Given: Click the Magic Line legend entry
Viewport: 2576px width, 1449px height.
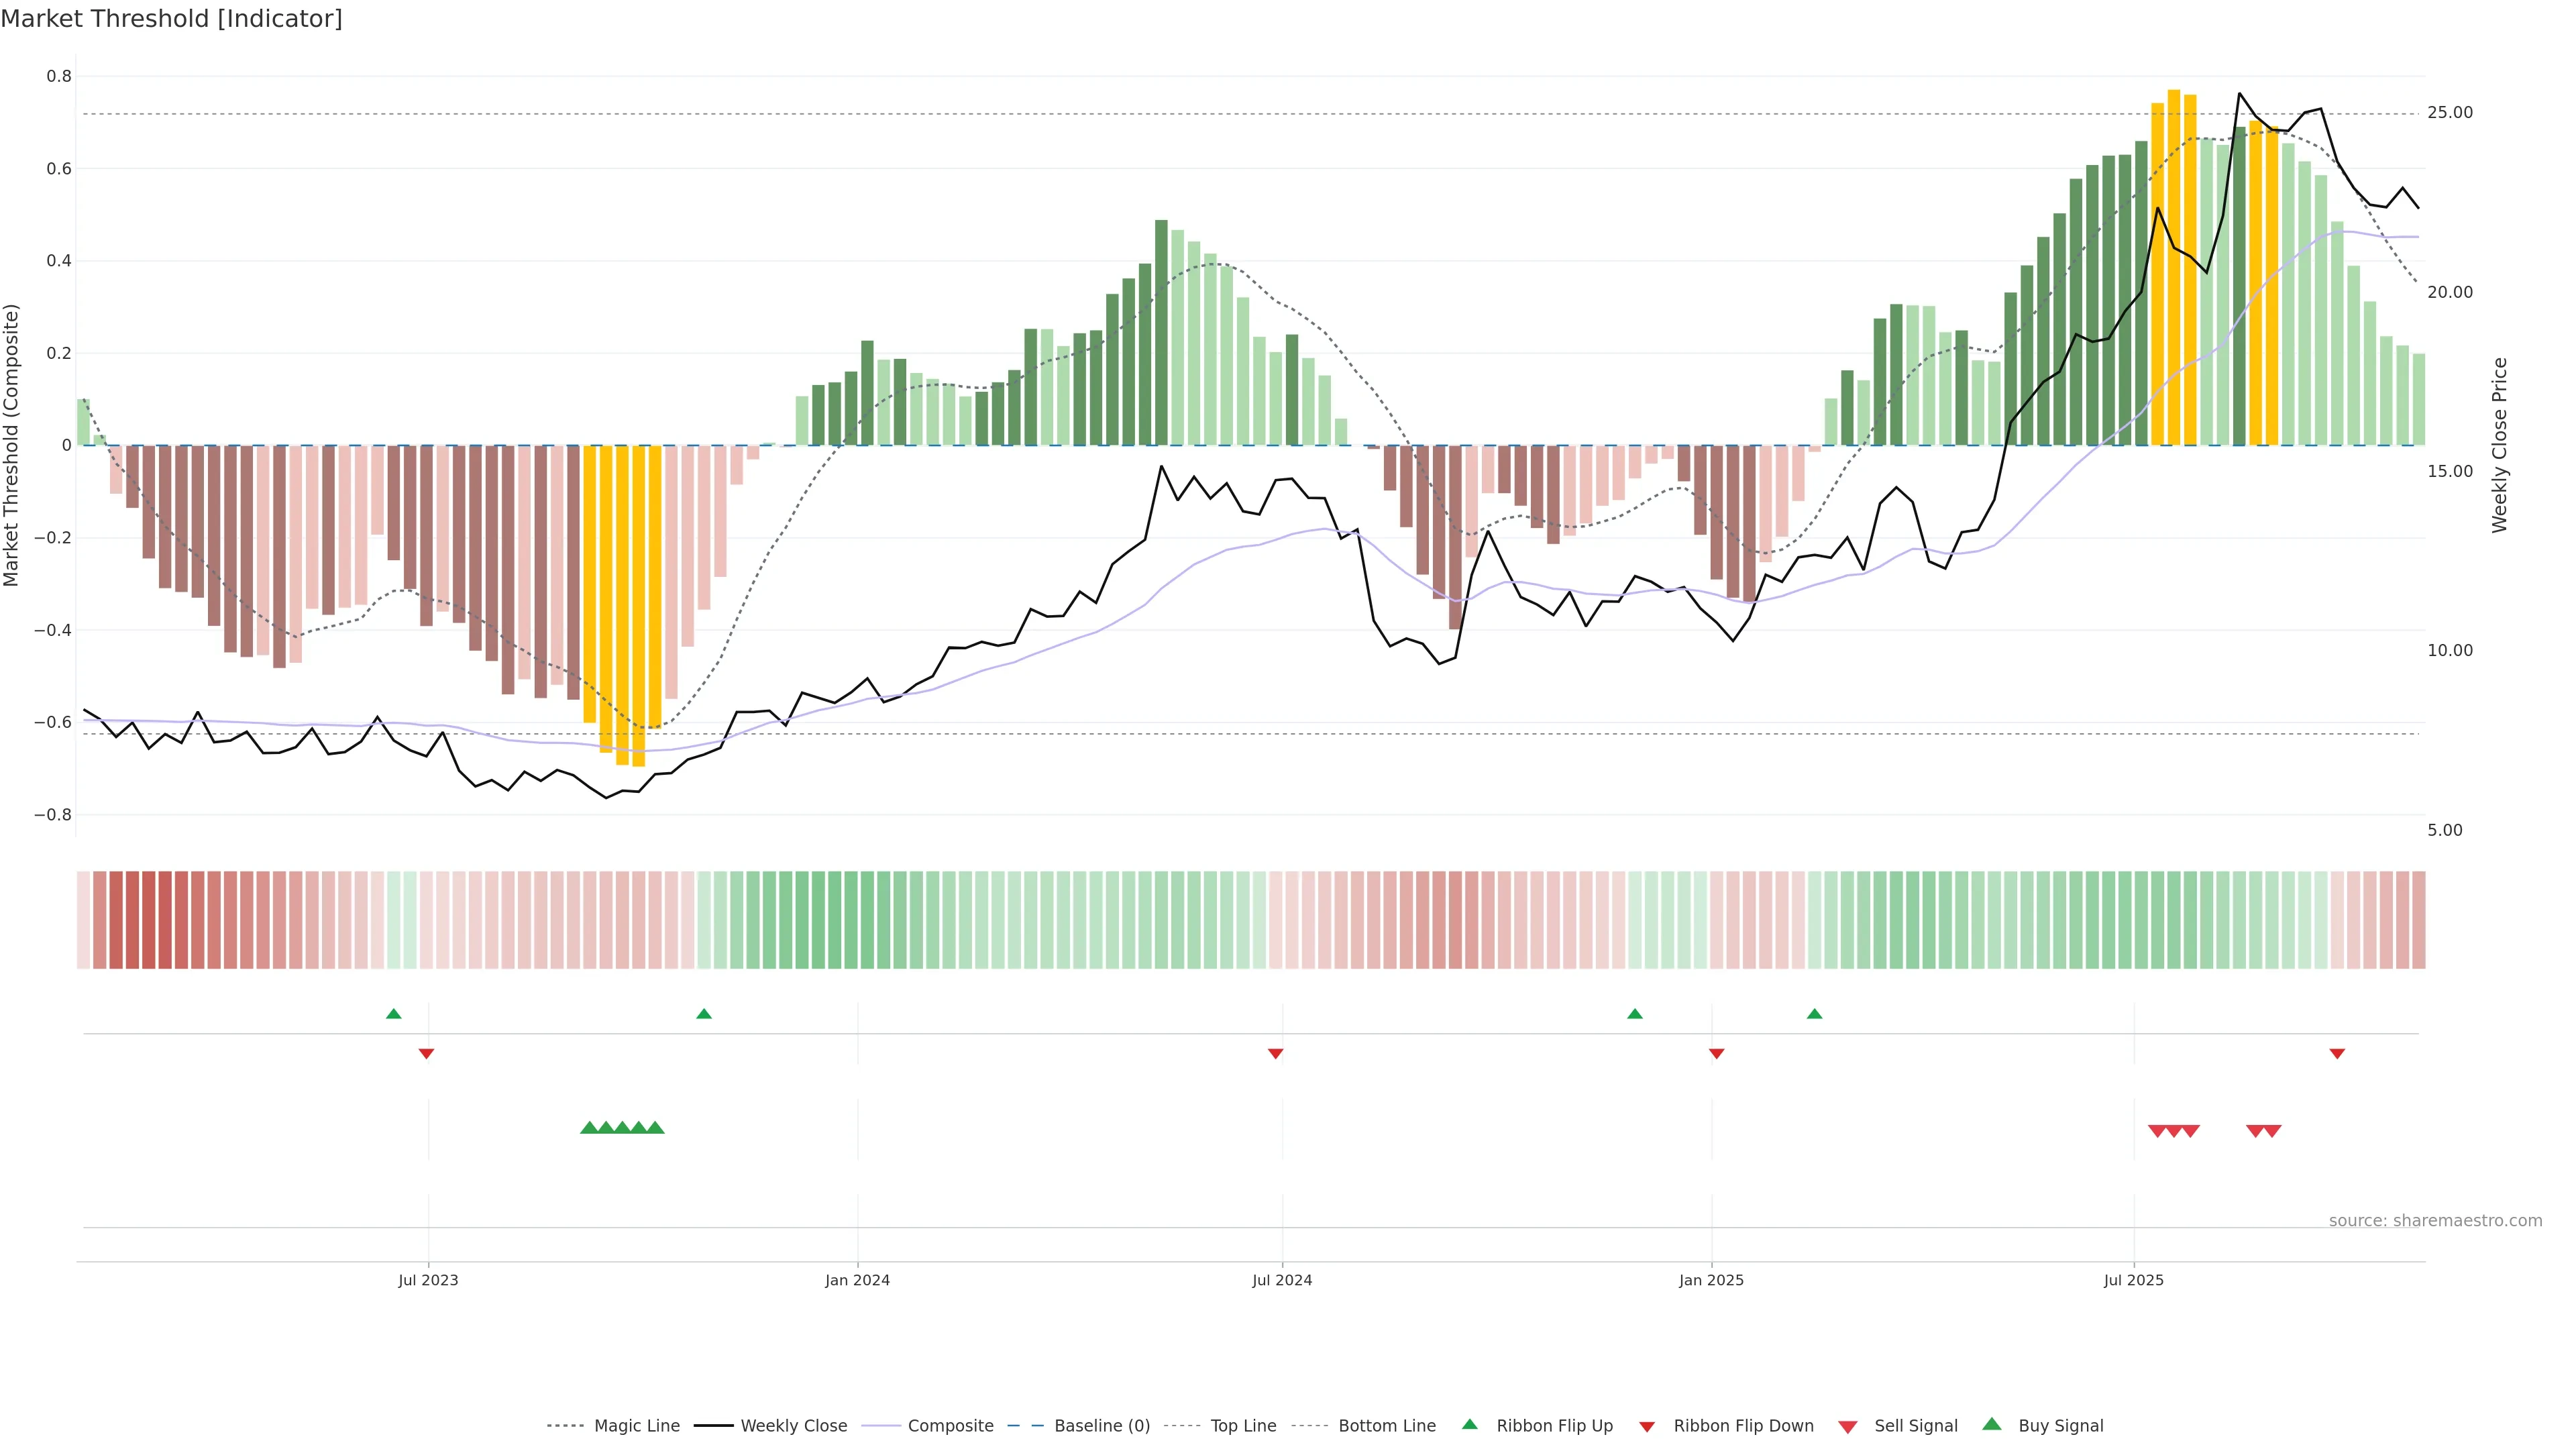Looking at the screenshot, I should [x=636, y=1426].
